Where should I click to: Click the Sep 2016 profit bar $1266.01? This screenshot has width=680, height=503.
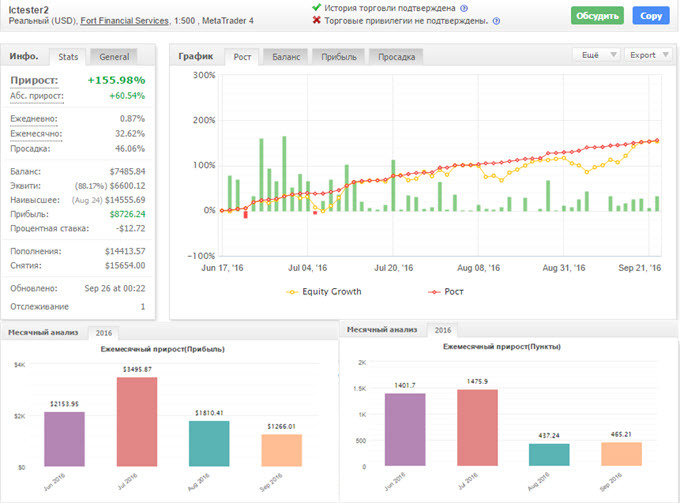(281, 451)
